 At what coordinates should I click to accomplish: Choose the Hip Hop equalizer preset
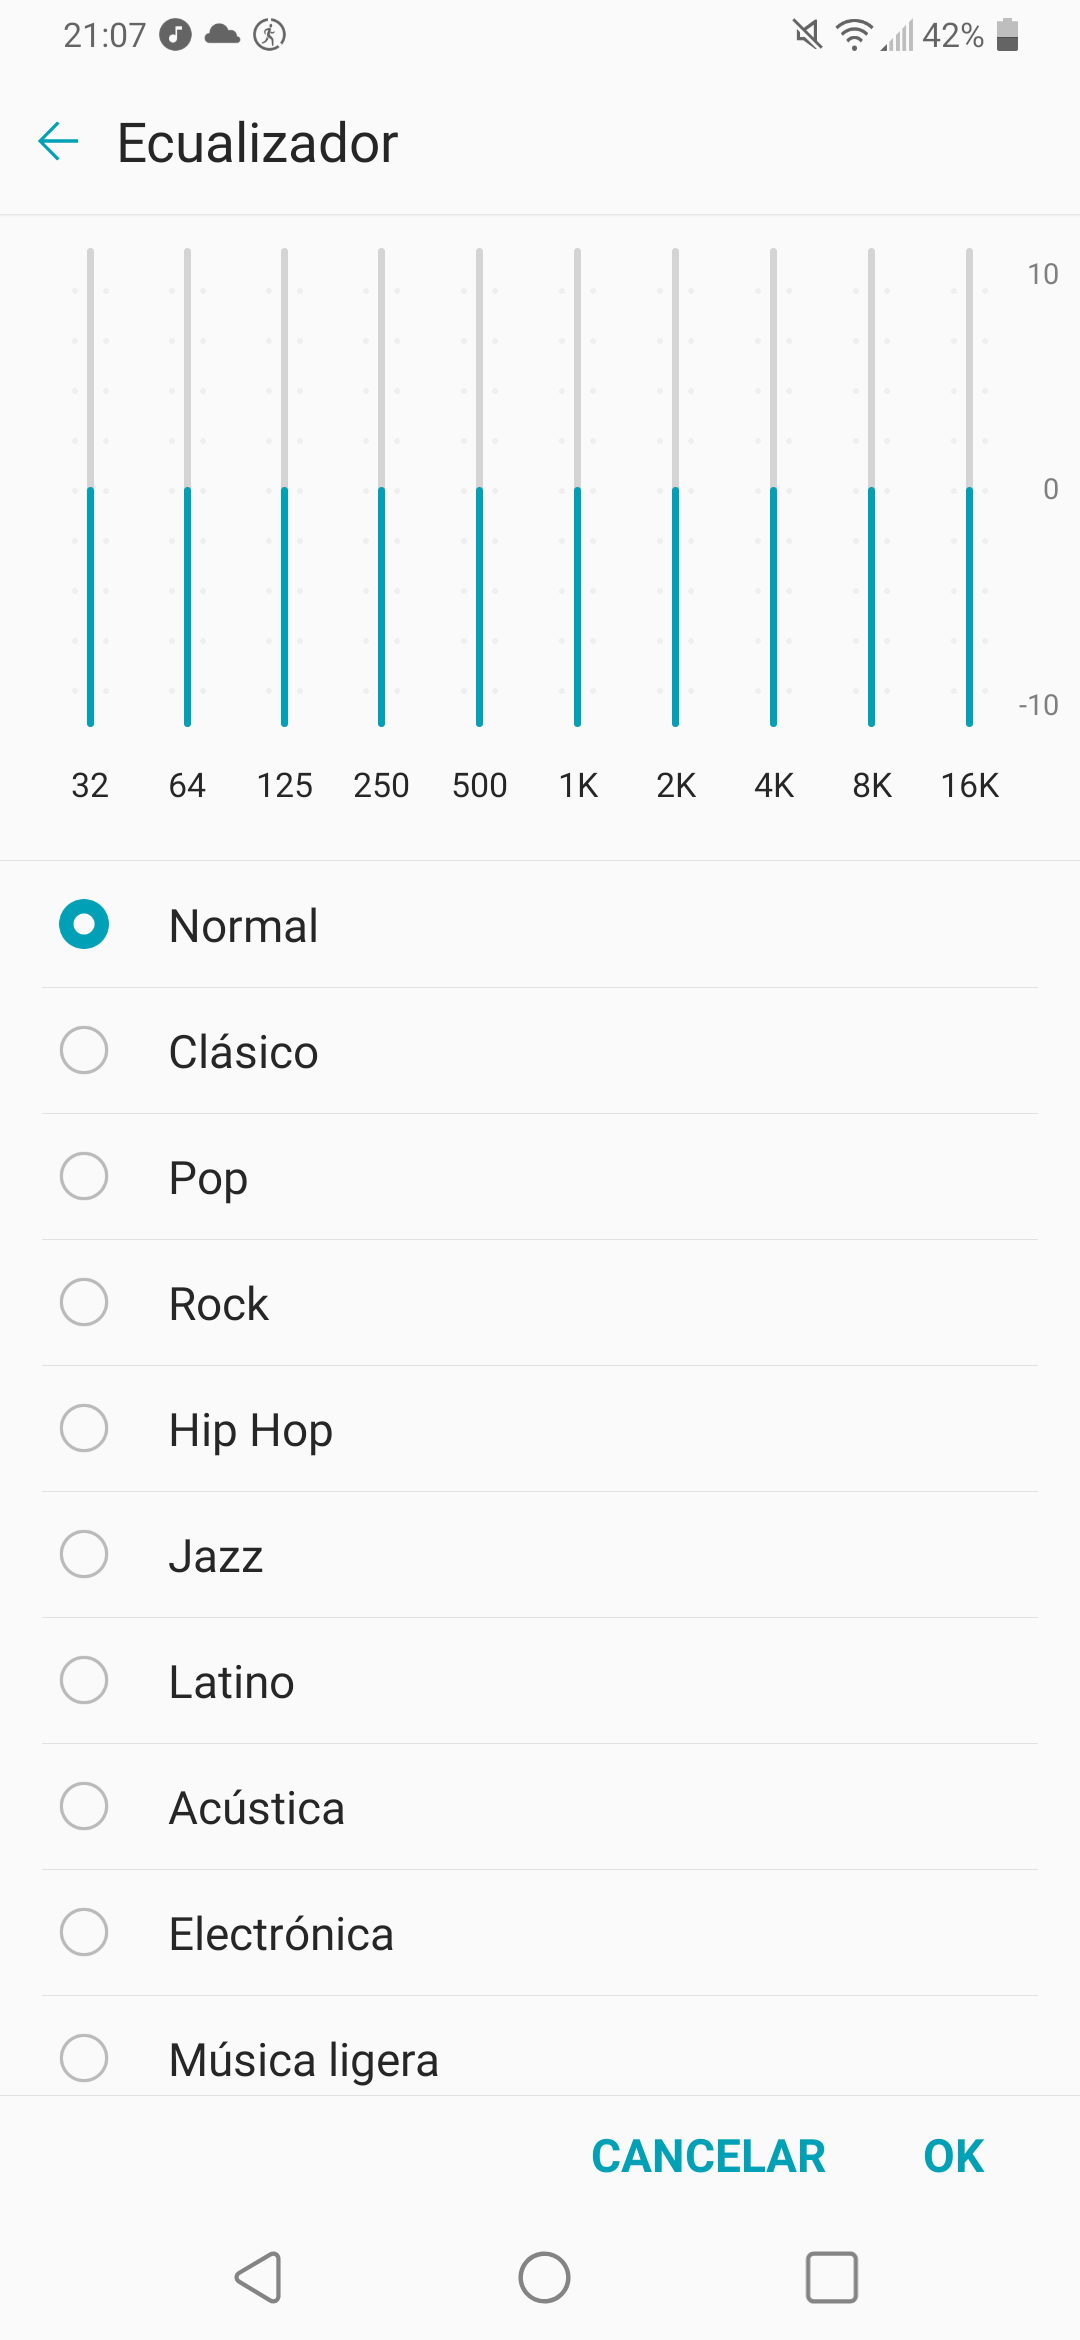(x=540, y=1429)
